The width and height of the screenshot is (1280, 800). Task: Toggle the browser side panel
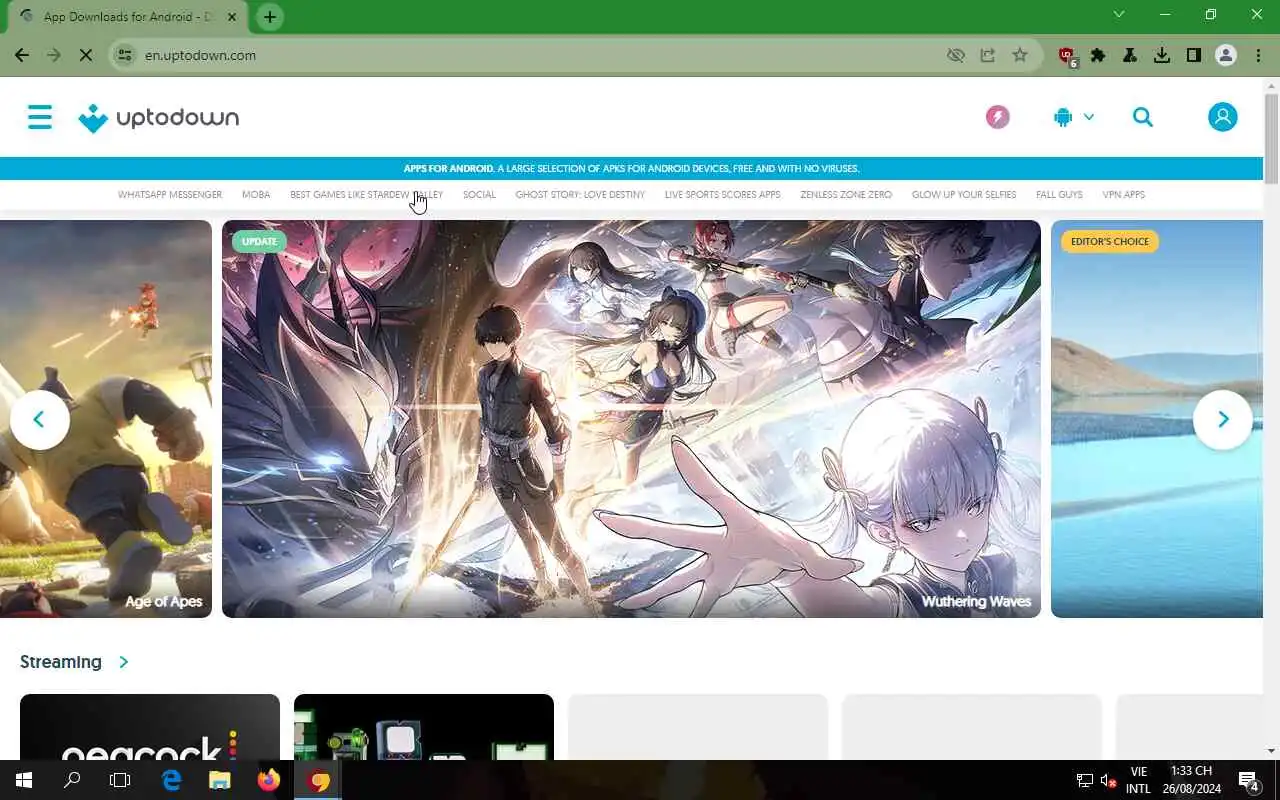[1194, 55]
